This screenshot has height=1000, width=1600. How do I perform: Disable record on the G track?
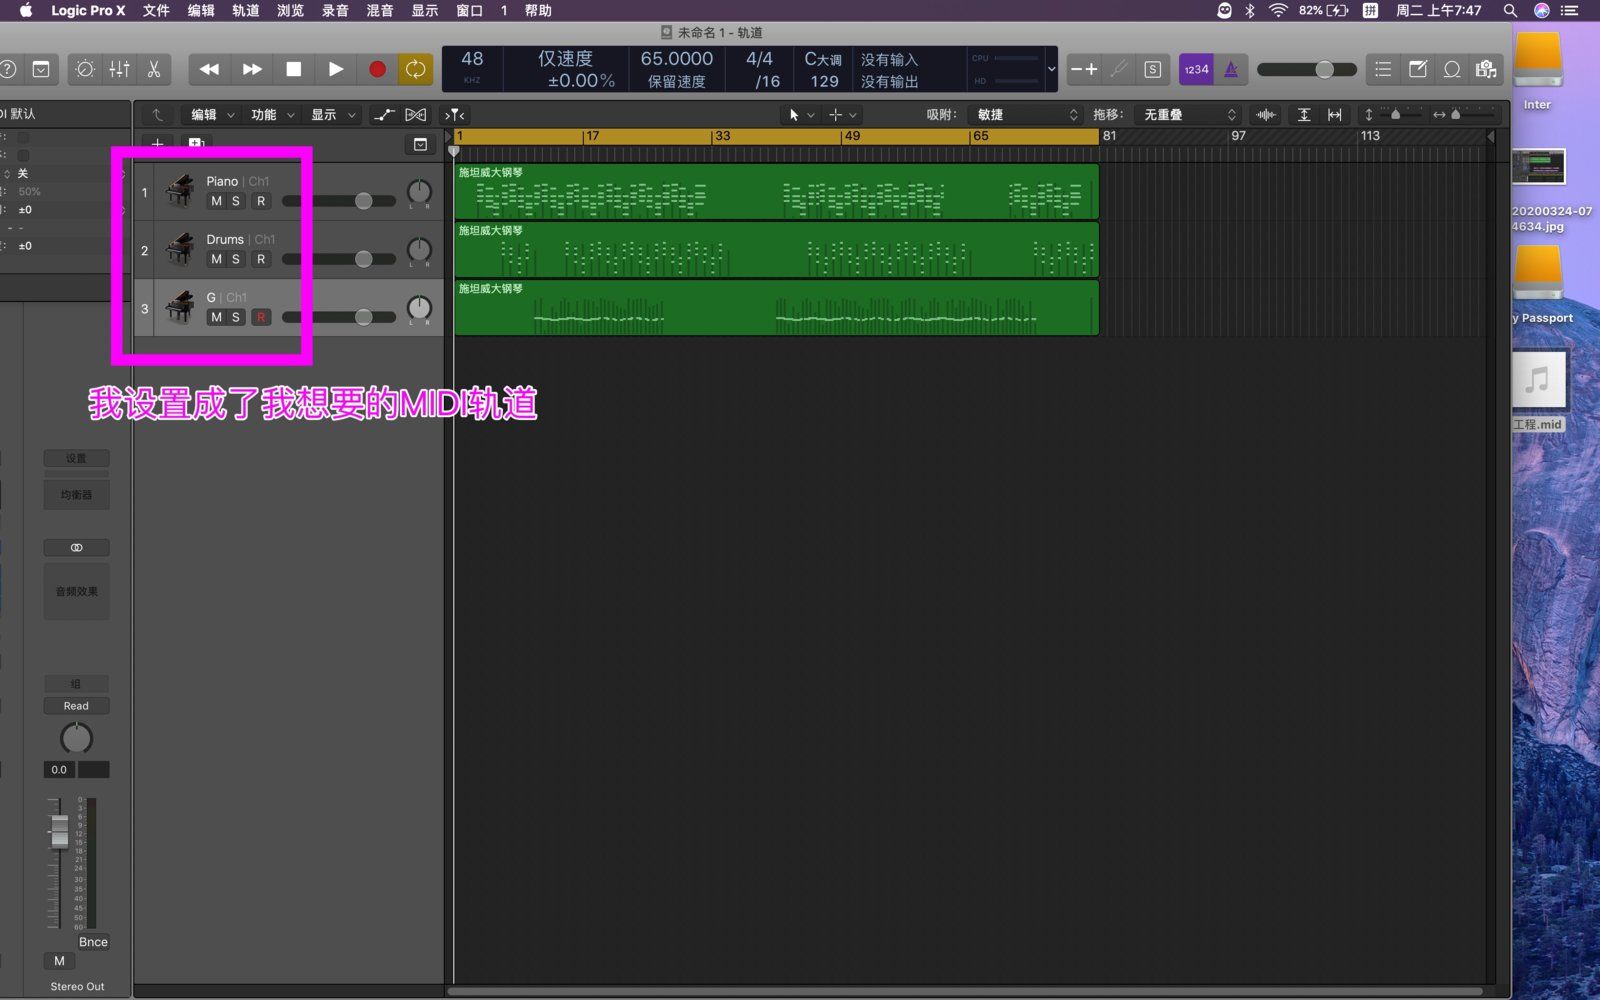[x=261, y=317]
